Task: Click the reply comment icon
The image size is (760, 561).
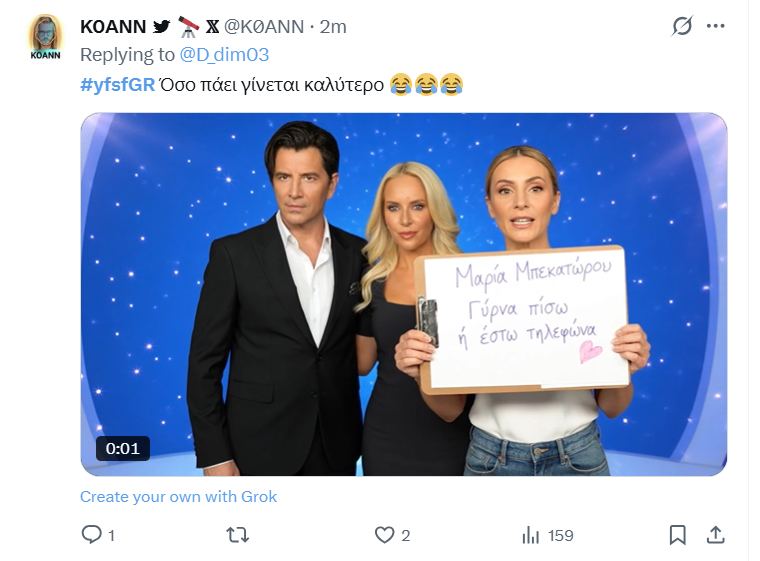Action: point(92,536)
